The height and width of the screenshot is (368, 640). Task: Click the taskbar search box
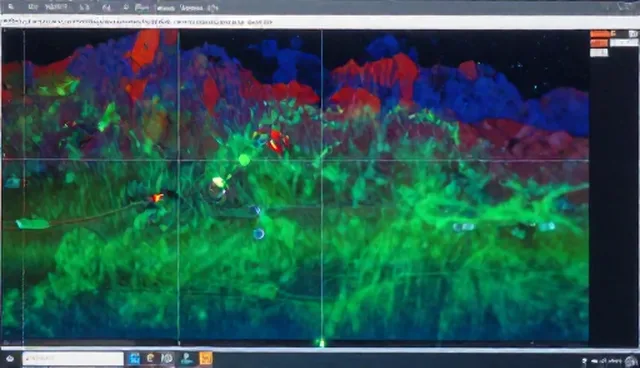tap(73, 359)
